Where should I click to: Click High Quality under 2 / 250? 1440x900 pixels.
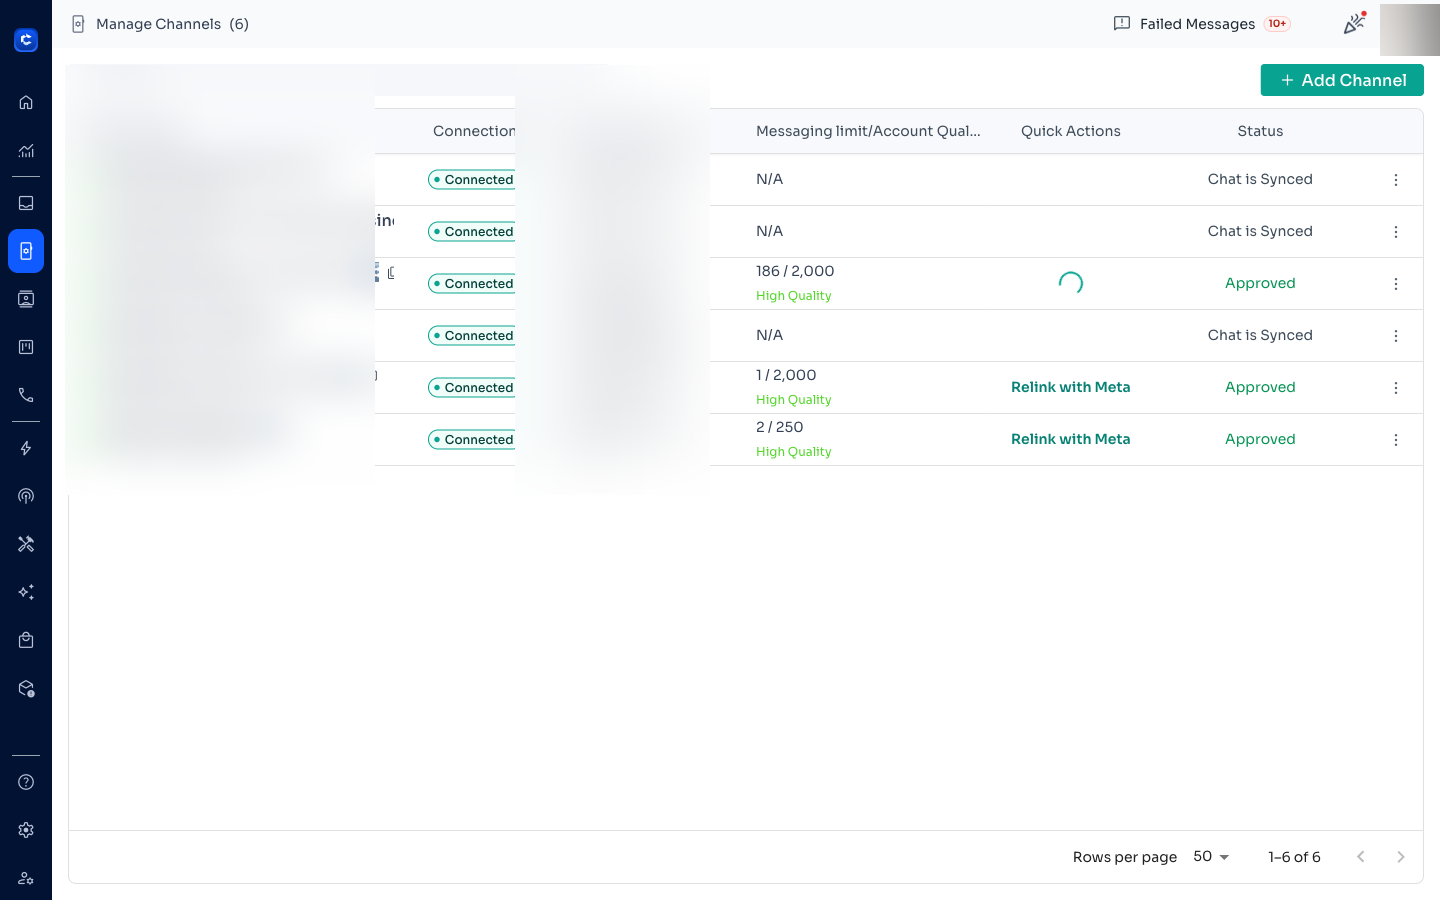coord(794,452)
